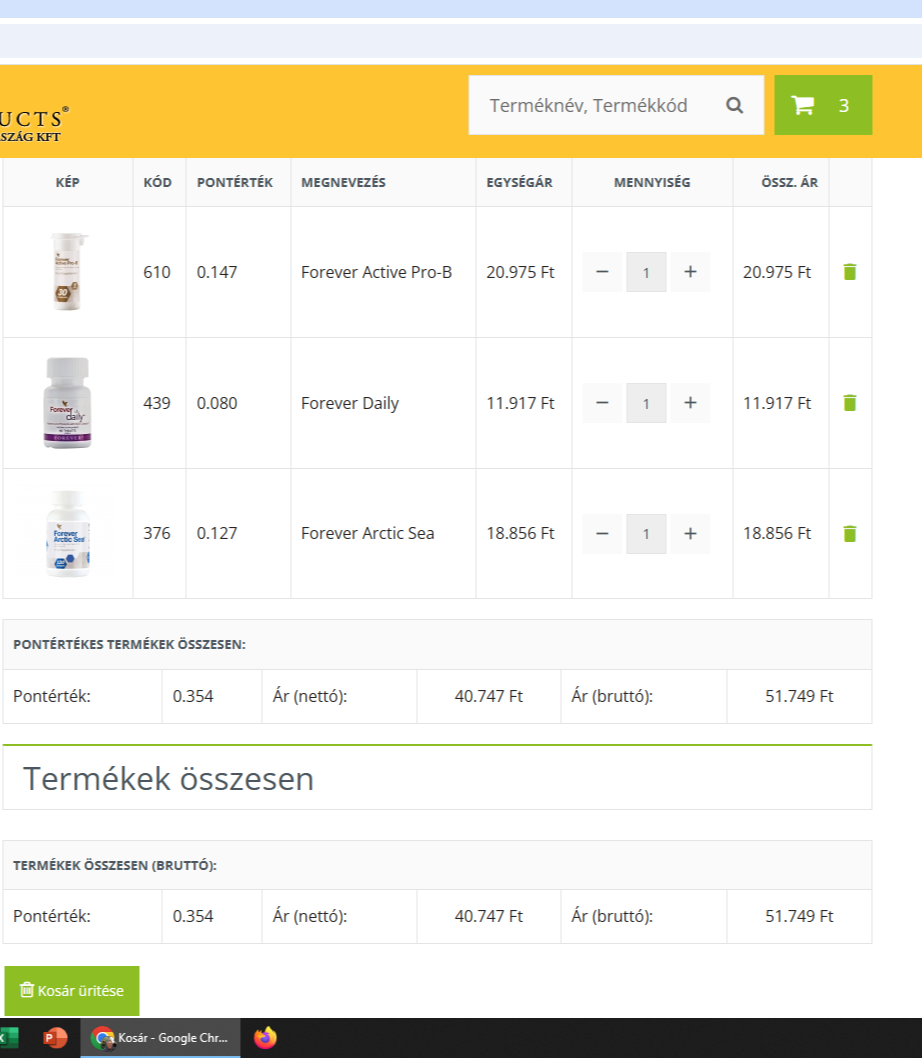Increase Forever Daily quantity
922x1058 pixels.
(x=690, y=403)
